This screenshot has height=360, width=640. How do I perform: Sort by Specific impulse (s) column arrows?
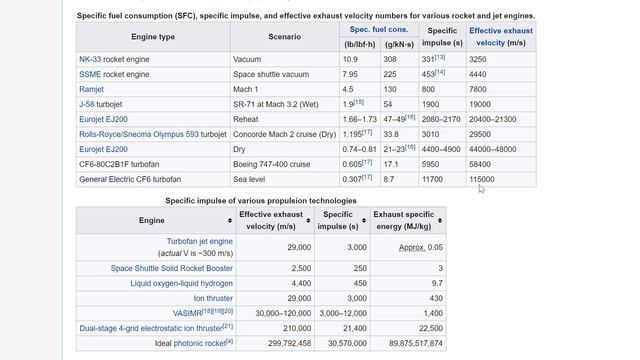click(364, 220)
